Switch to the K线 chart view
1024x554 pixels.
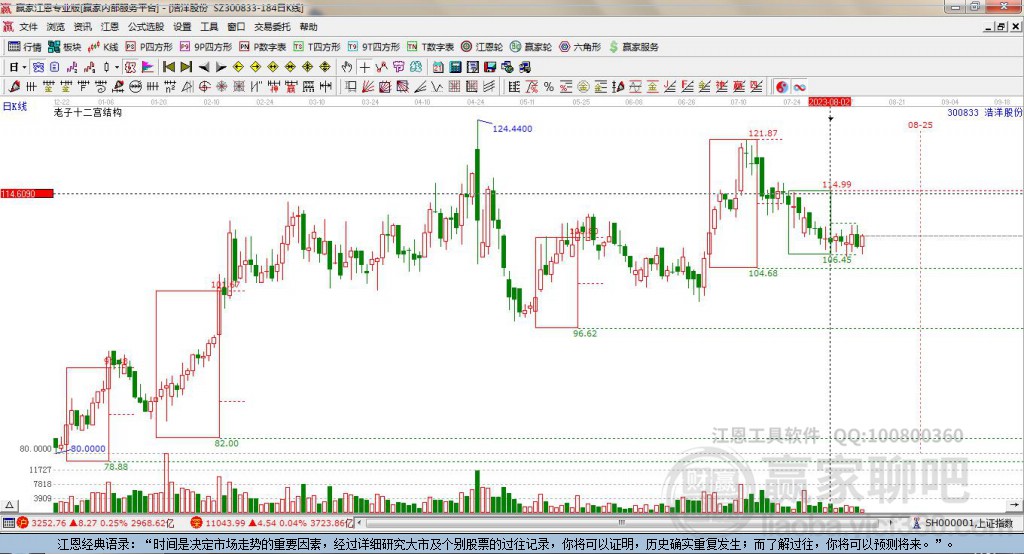(x=103, y=47)
